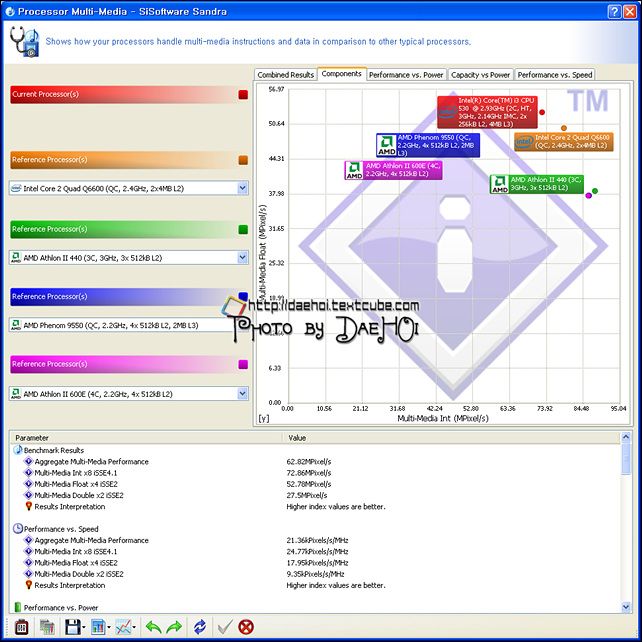Select the Multi-Media Int x8 iSSE4.1 72.86MPixel/s row

coord(315,473)
